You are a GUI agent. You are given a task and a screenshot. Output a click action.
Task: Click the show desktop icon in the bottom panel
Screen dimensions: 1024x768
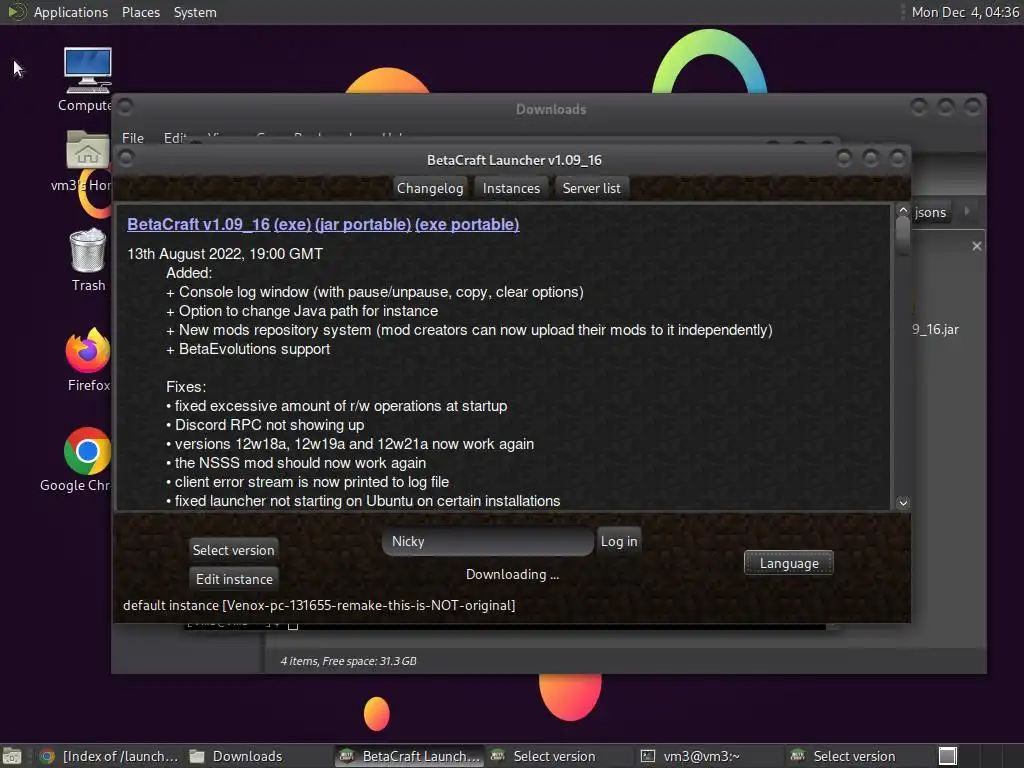[x=12, y=756]
